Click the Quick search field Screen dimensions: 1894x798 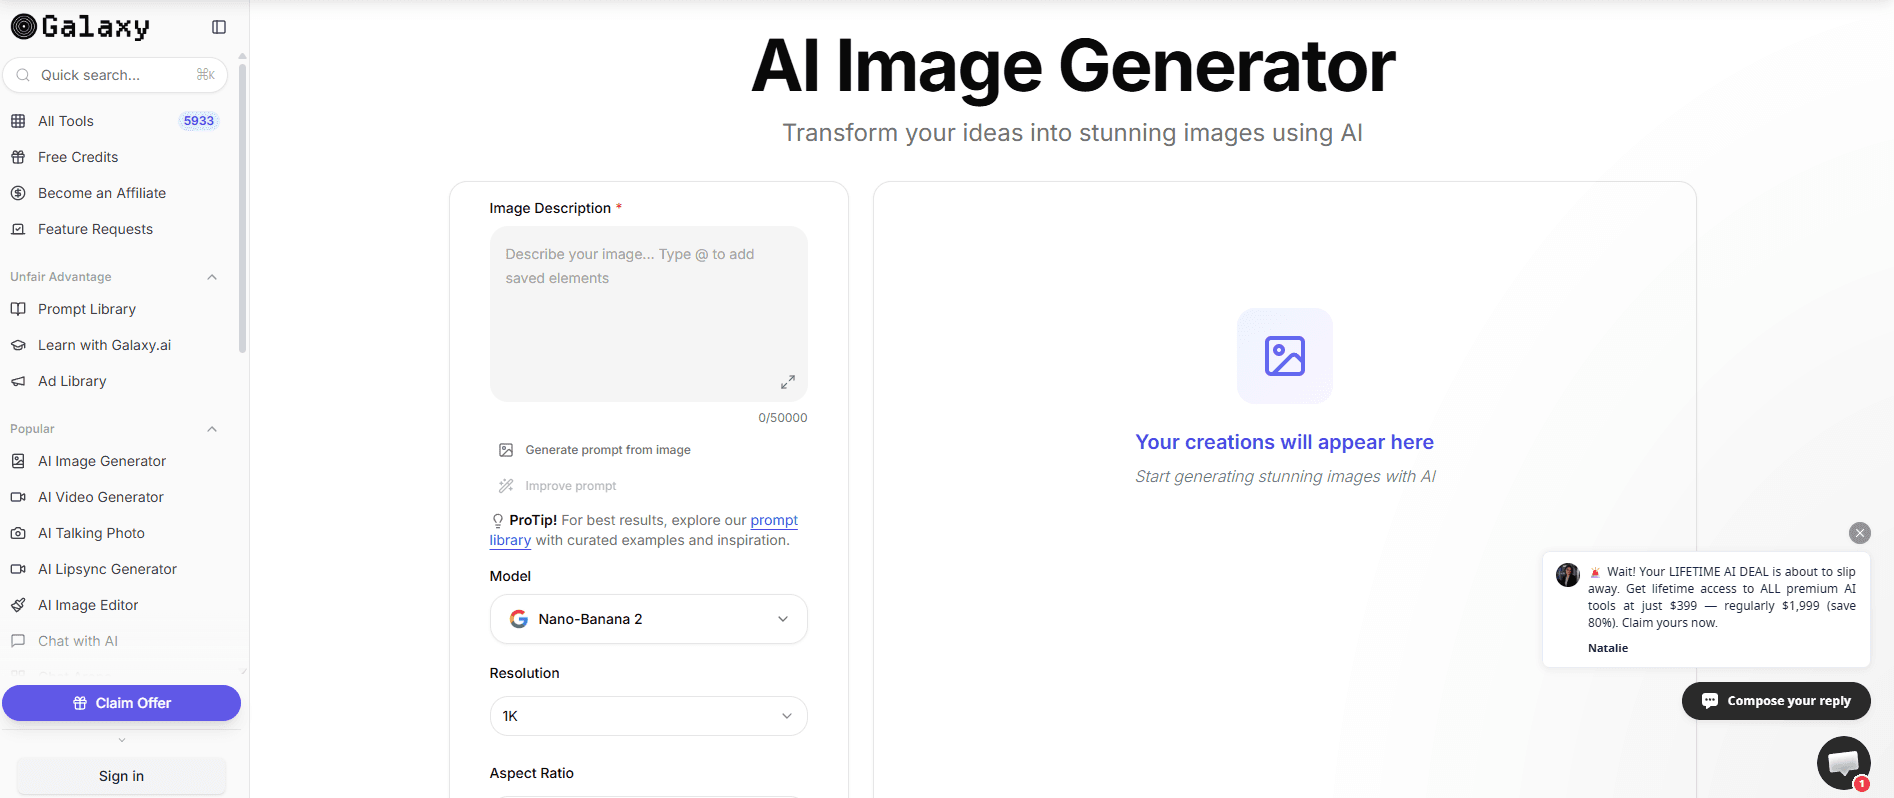tap(115, 75)
